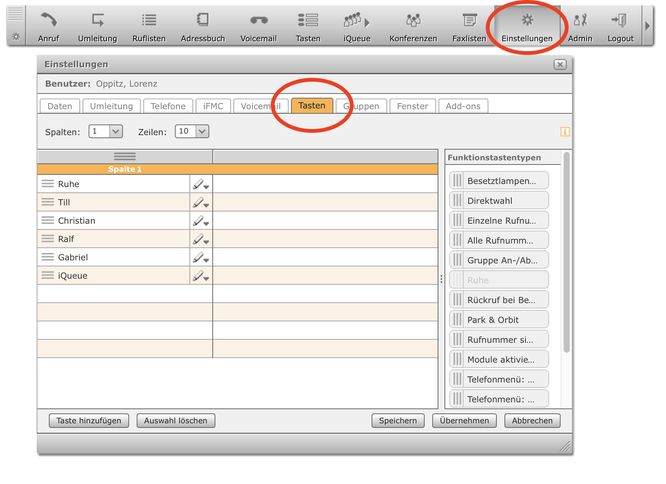Image resolution: width=666 pixels, height=484 pixels.
Task: Click the Spalte 1 column header
Action: [124, 169]
